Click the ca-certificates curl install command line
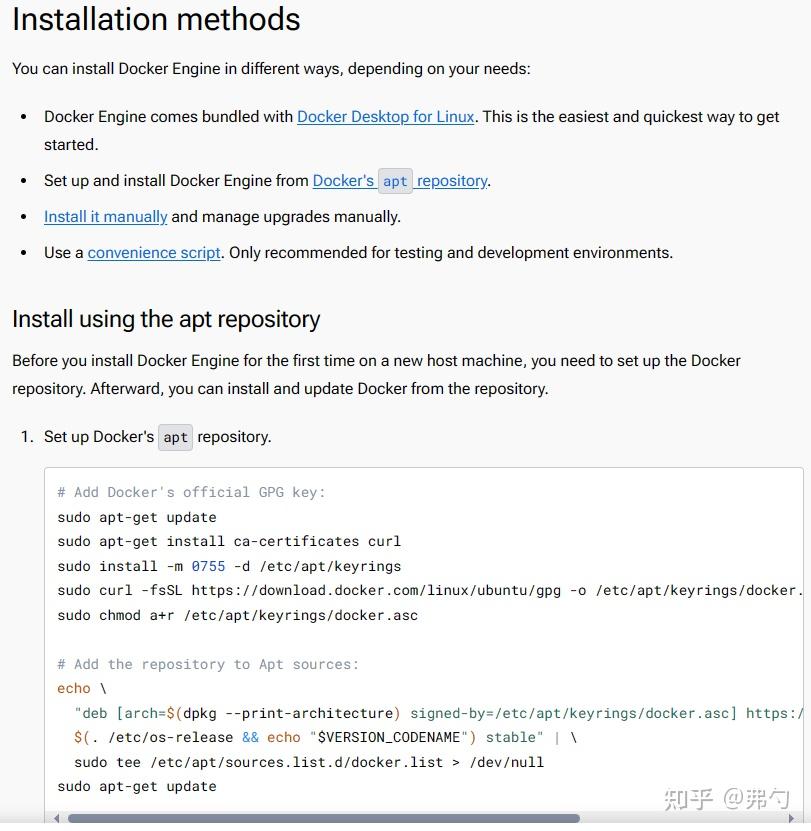 229,541
